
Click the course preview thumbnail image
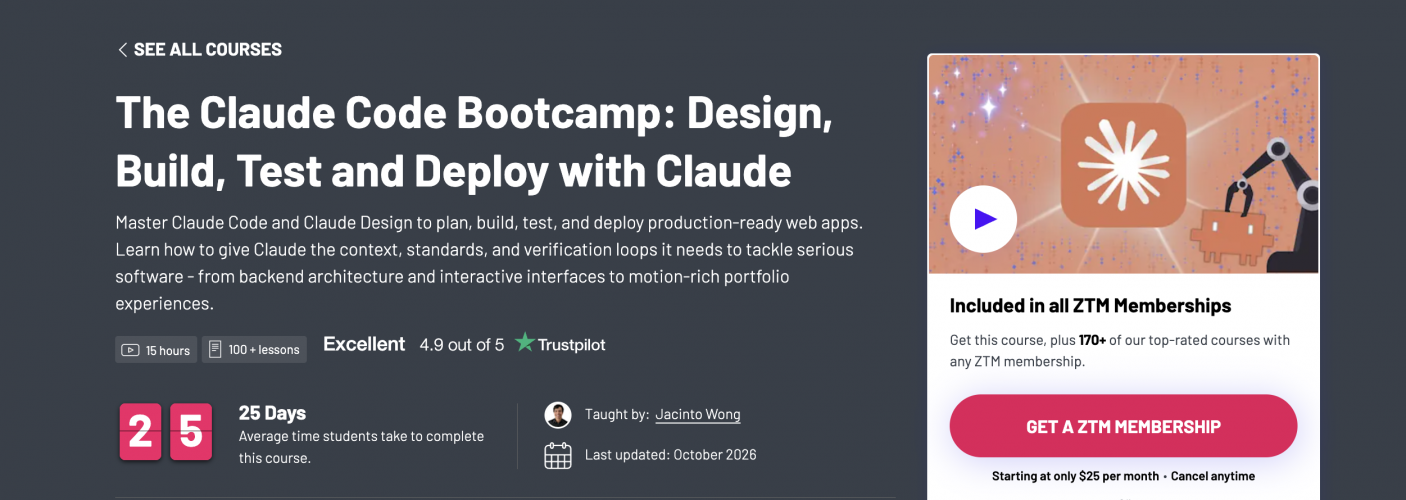1123,164
